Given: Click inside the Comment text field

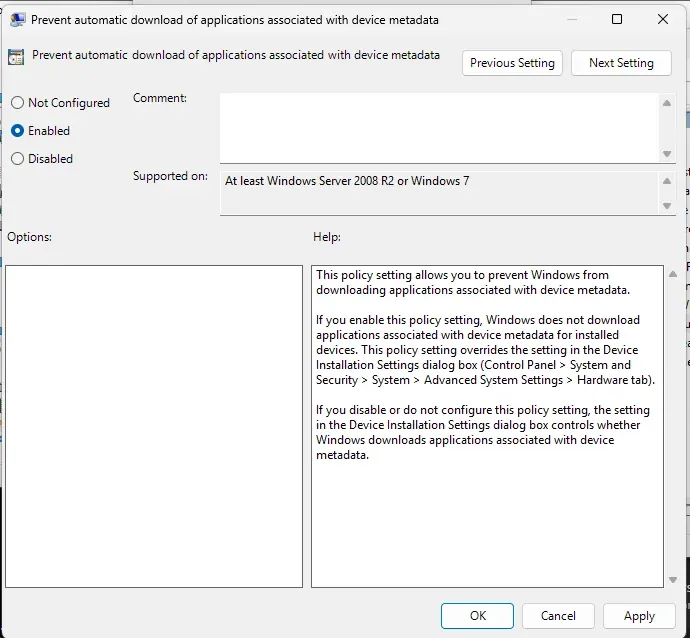Looking at the screenshot, I should coord(439,128).
